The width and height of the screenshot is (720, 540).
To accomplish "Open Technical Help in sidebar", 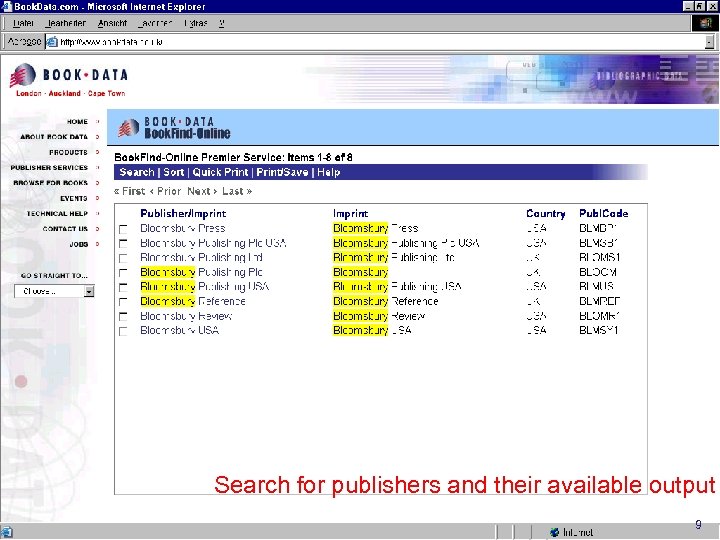I will pyautogui.click(x=57, y=214).
